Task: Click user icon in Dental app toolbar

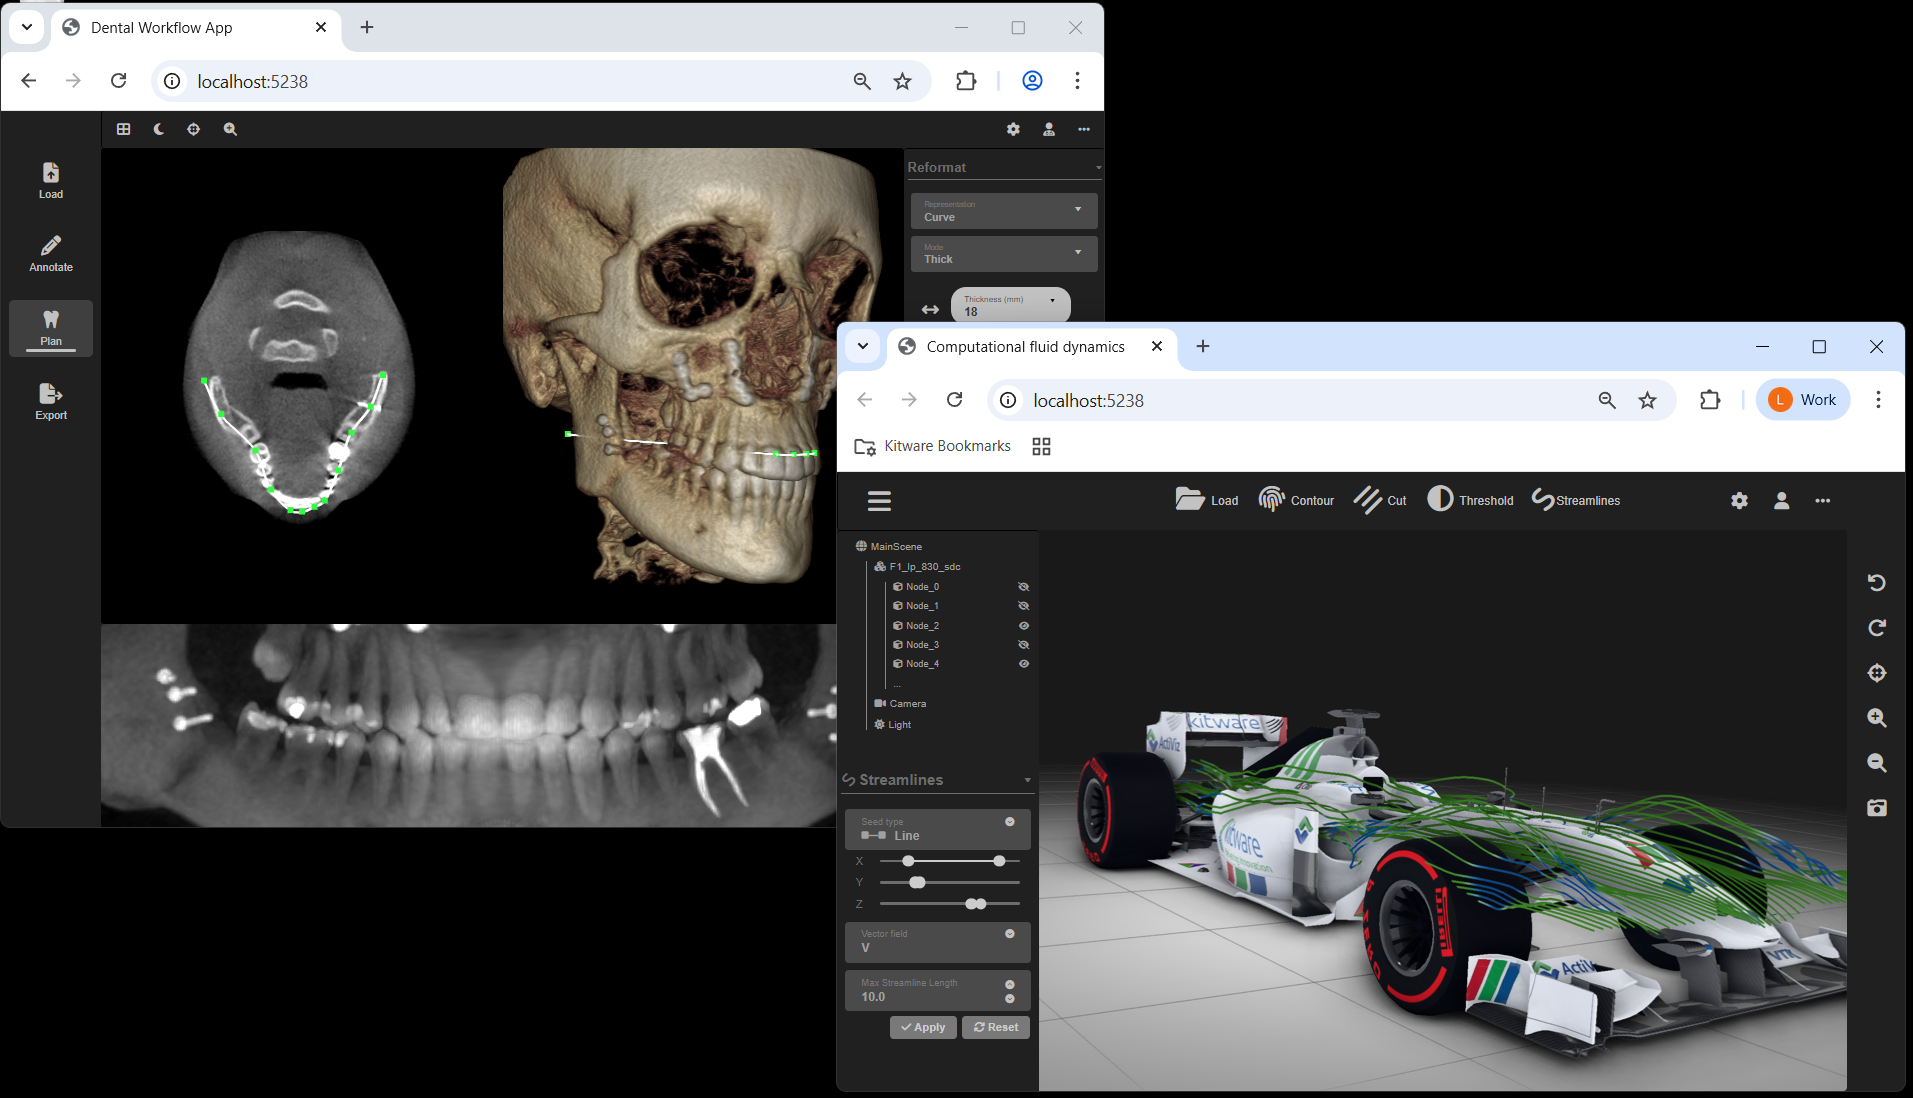Action: pos(1049,129)
